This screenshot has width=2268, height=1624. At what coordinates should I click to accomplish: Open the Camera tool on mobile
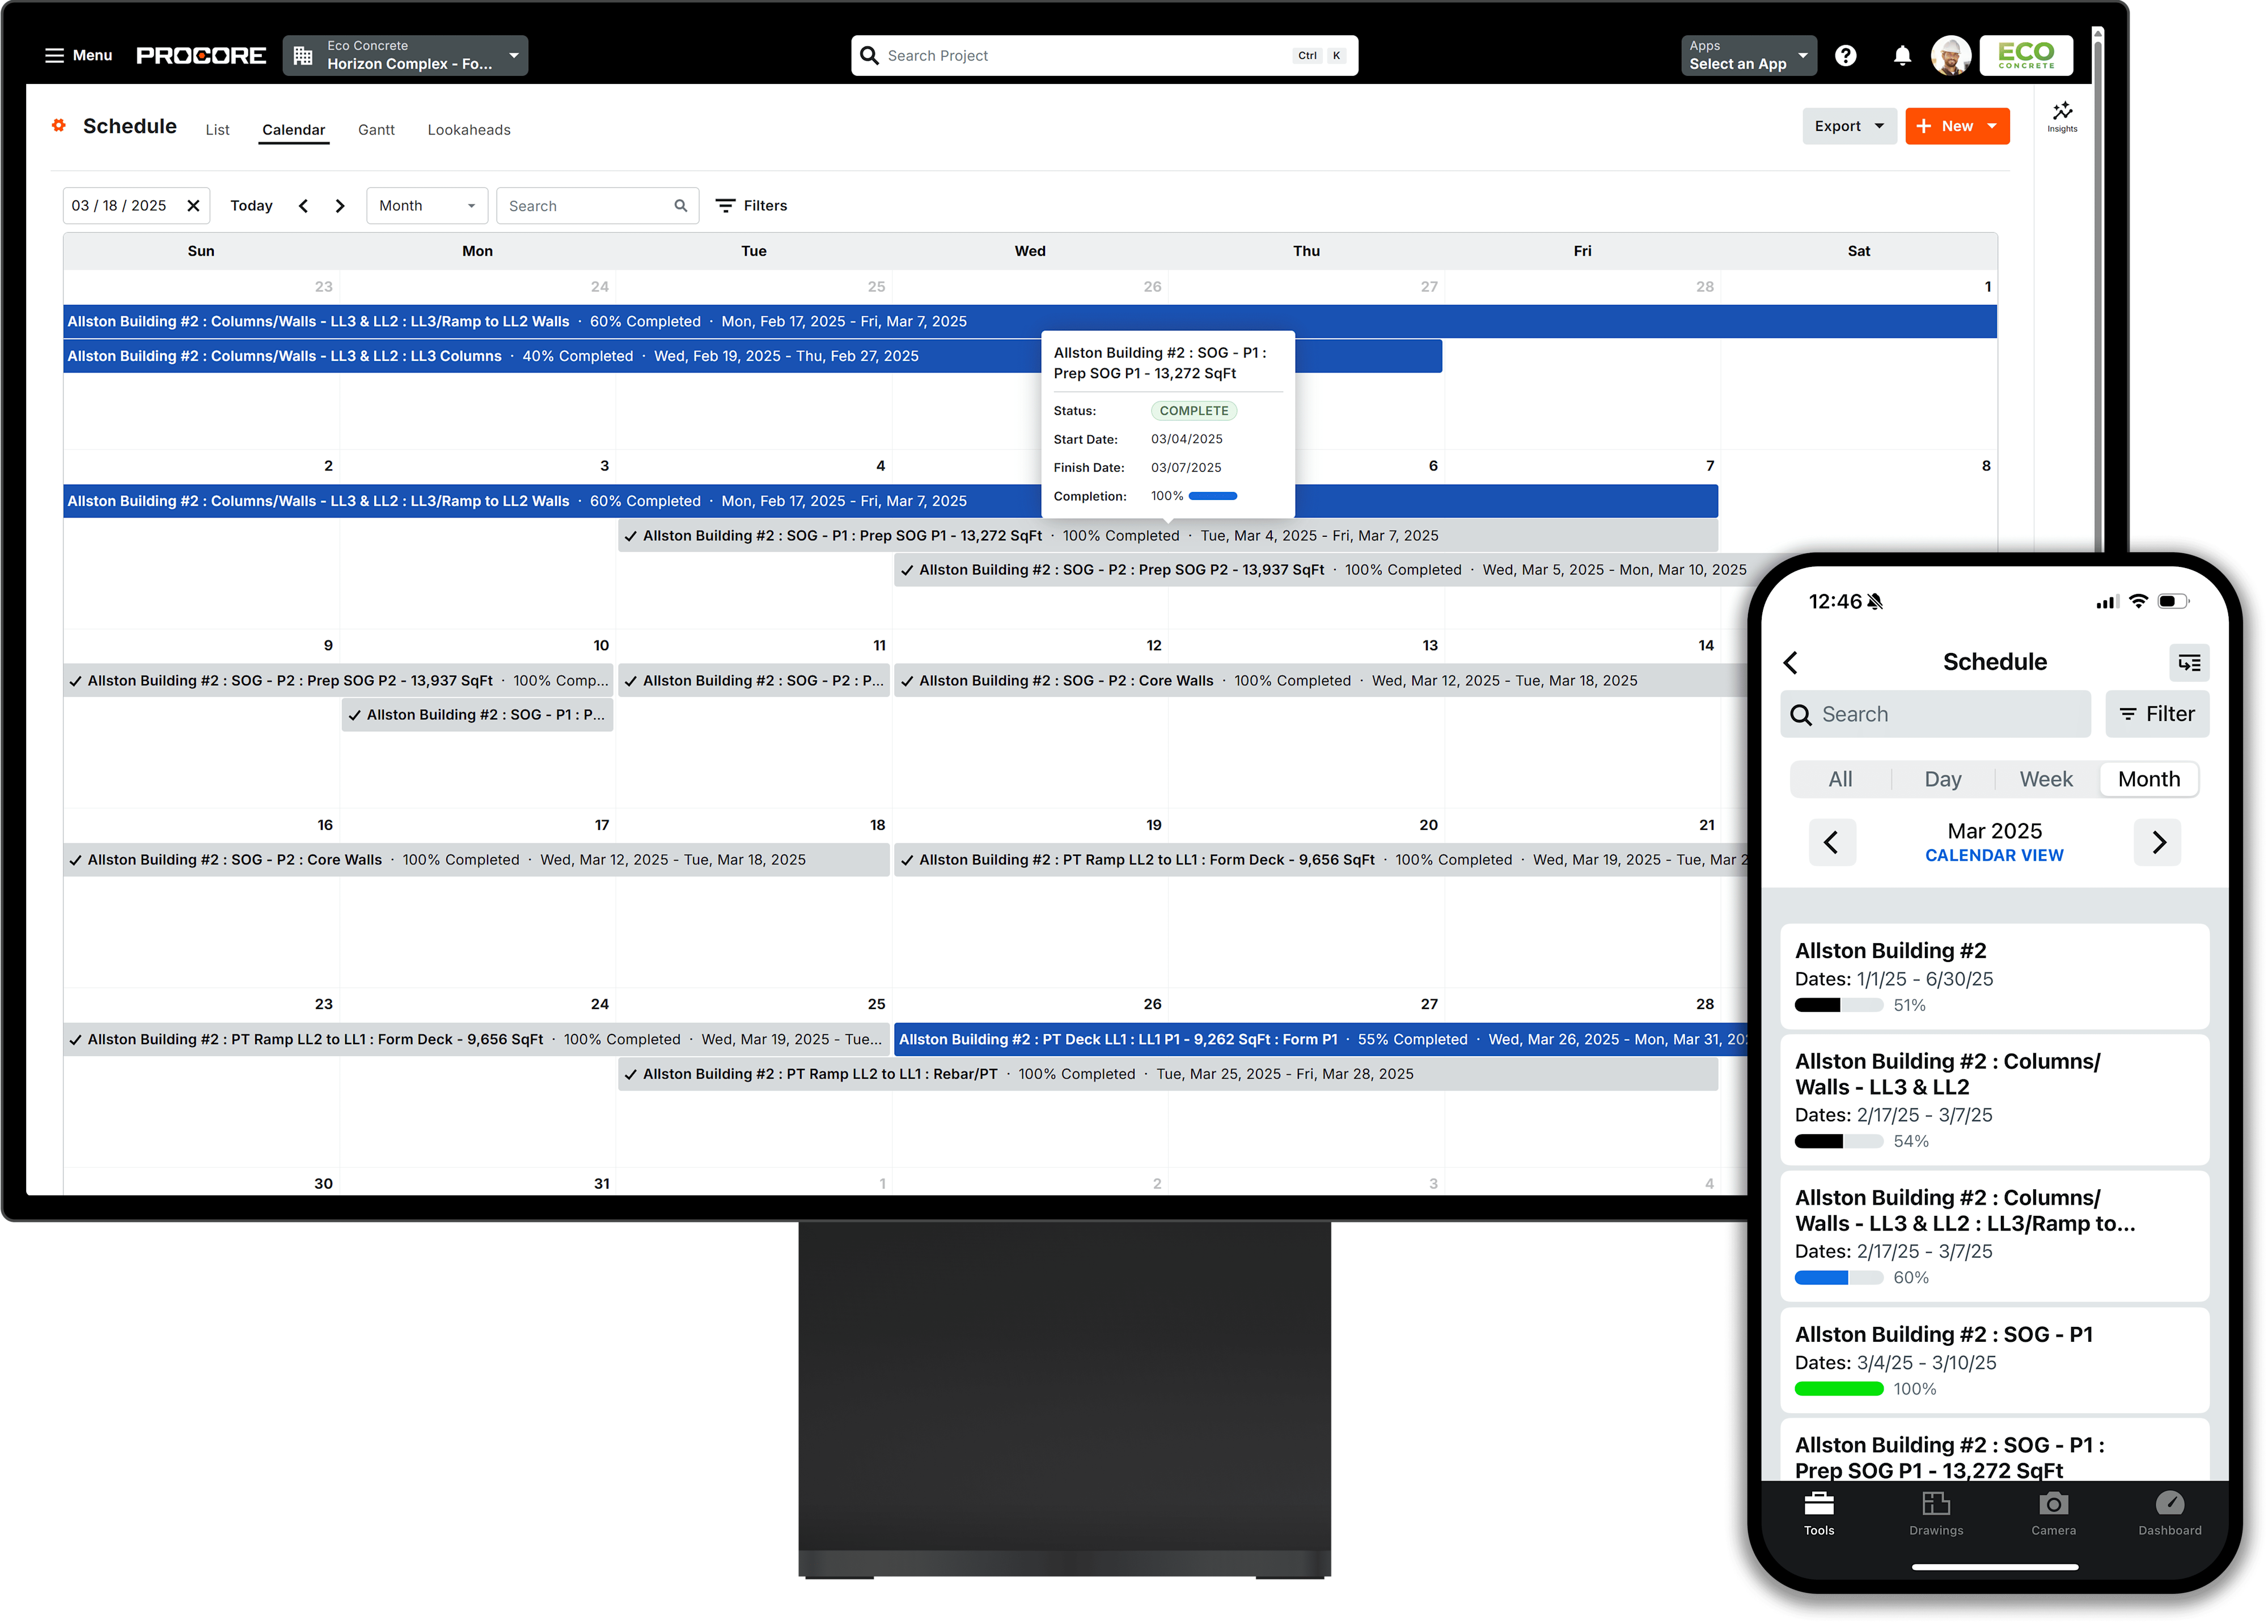2054,1513
